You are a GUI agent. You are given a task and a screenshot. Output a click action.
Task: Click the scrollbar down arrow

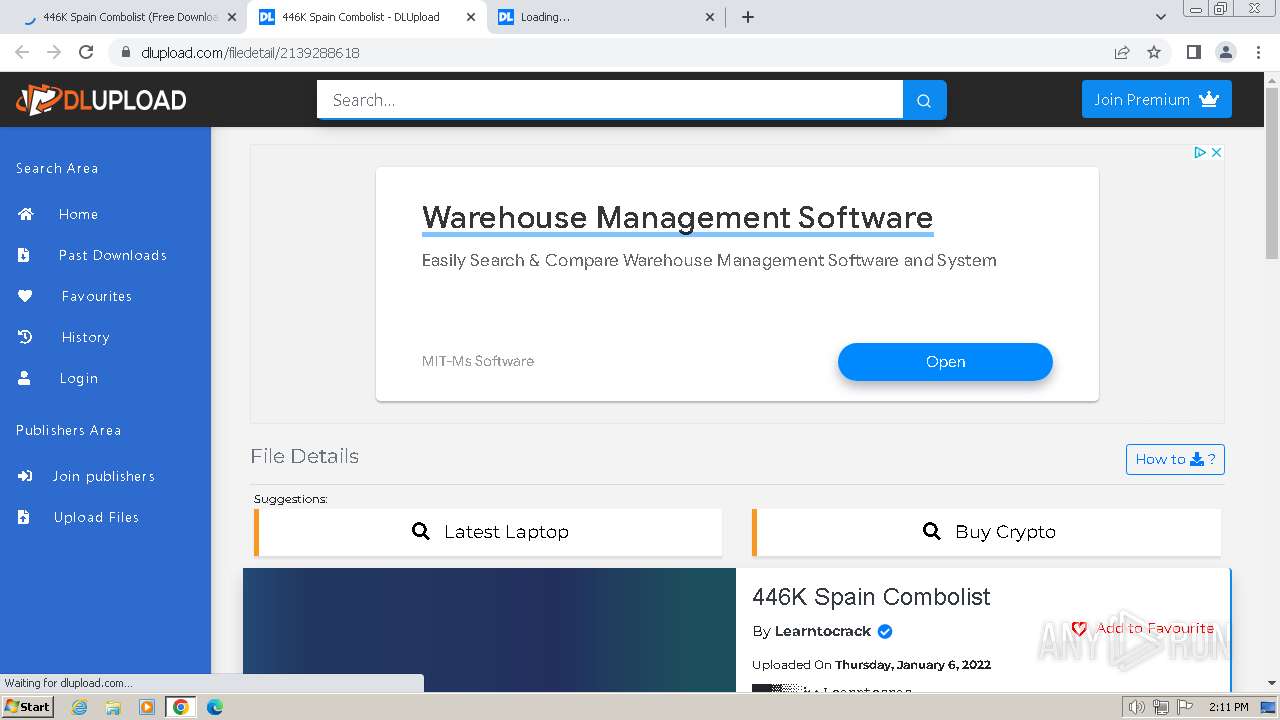[1272, 684]
